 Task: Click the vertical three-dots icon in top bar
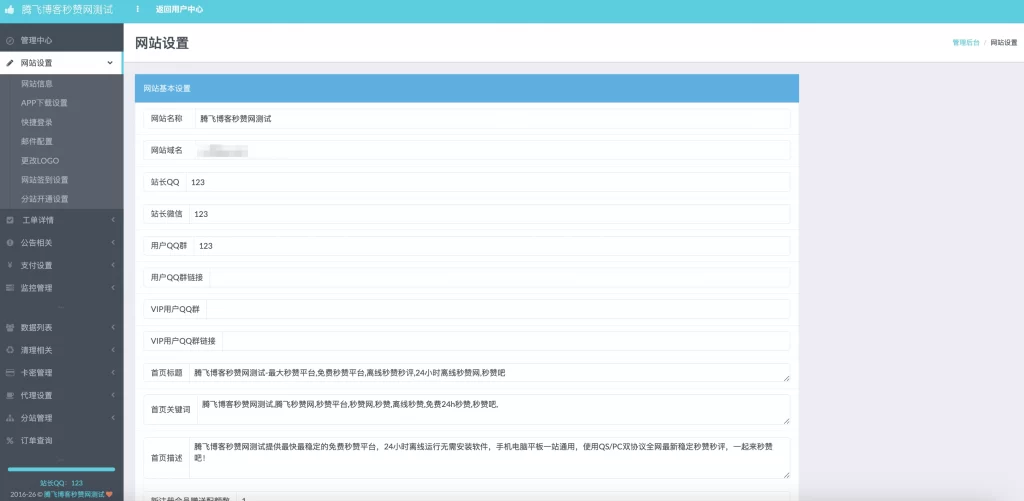click(138, 9)
